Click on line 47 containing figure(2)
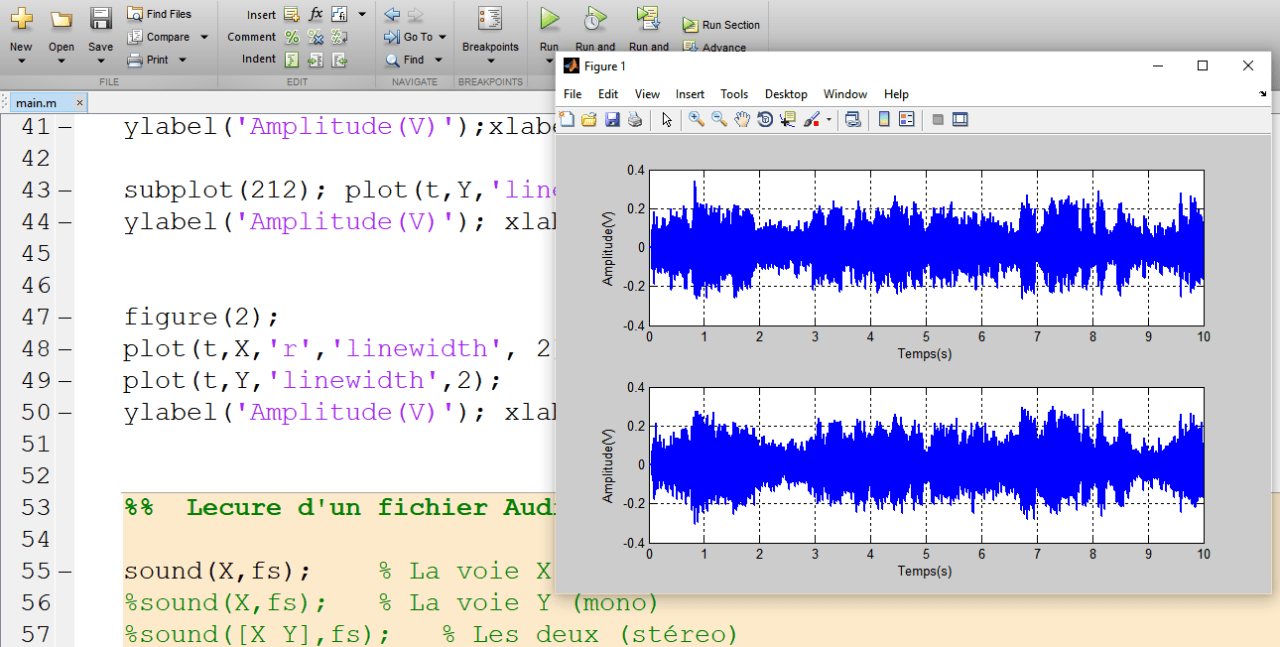Image resolution: width=1280 pixels, height=647 pixels. (x=200, y=317)
